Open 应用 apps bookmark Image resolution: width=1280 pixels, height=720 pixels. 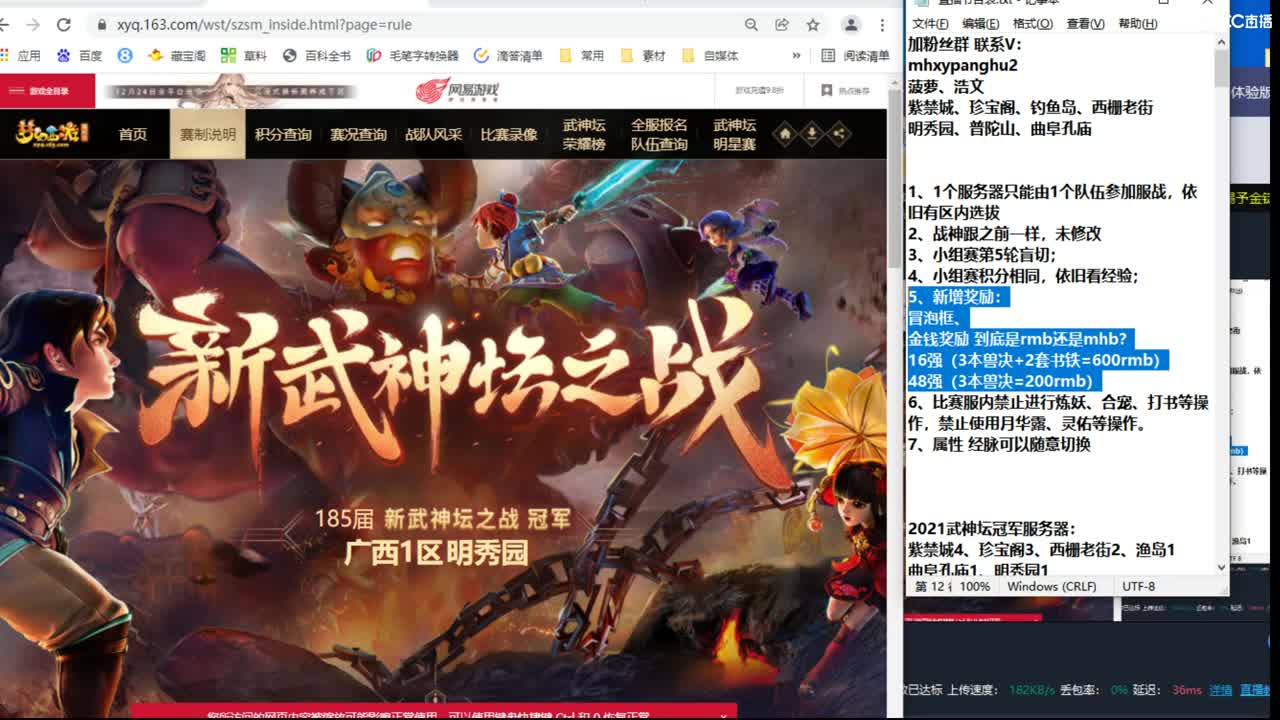(21, 56)
